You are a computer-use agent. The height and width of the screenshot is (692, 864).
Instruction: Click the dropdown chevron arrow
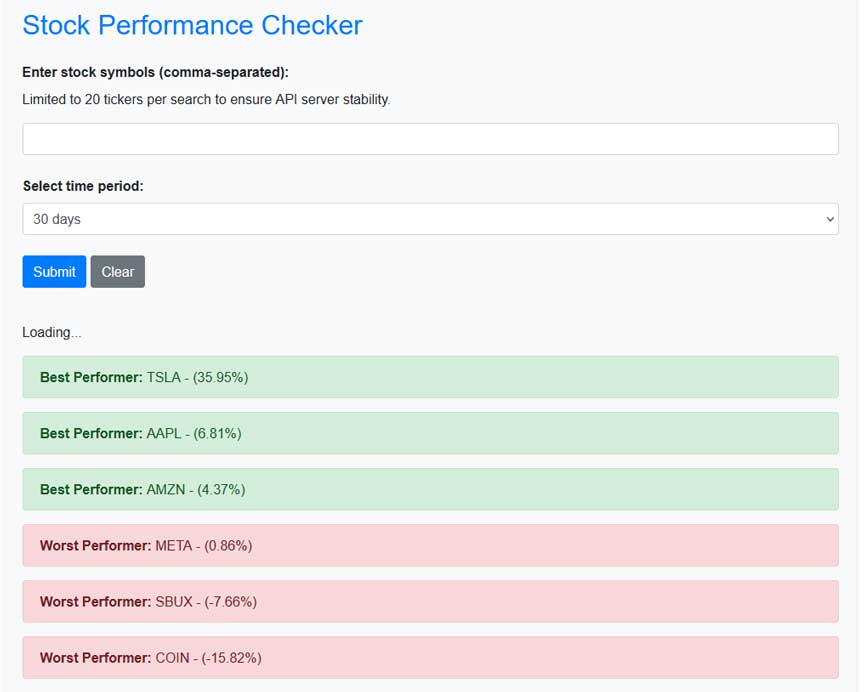830,219
